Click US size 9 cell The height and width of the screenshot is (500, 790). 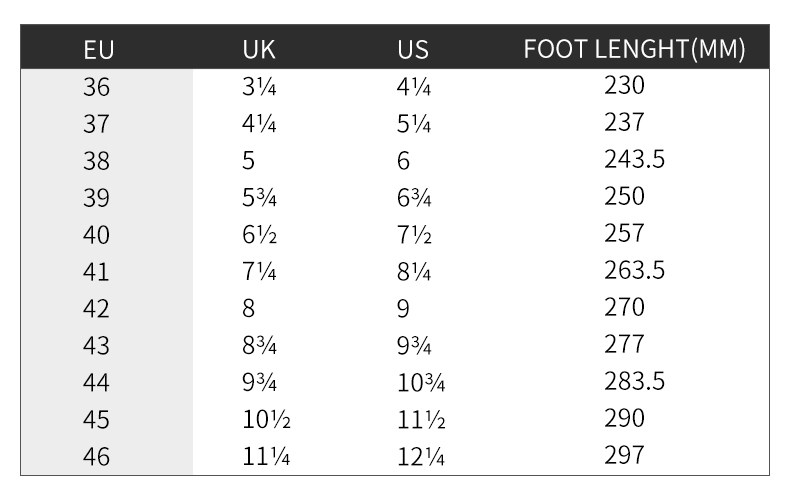click(403, 309)
